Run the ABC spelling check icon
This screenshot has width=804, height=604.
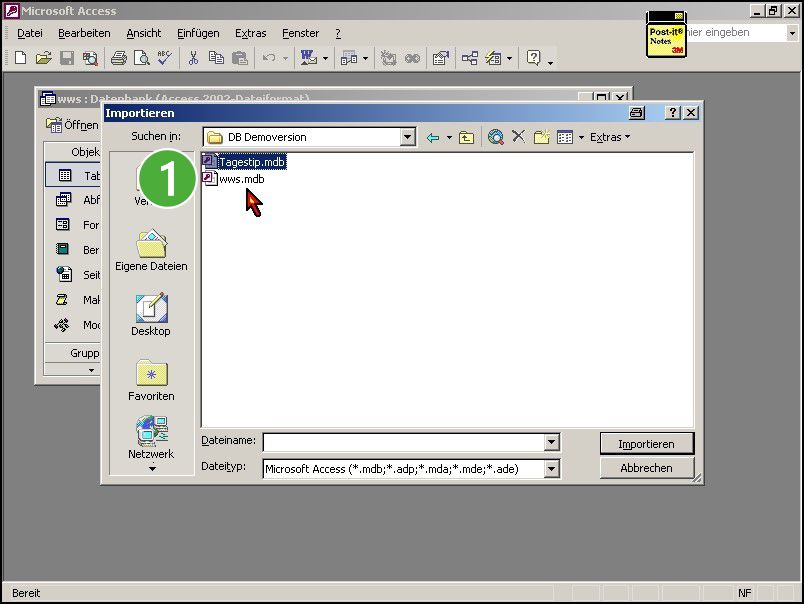tap(165, 58)
